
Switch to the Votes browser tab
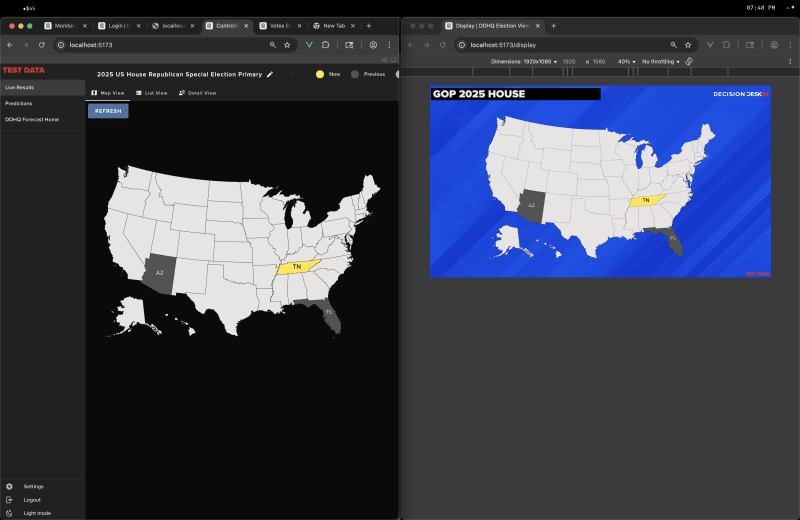coord(280,26)
